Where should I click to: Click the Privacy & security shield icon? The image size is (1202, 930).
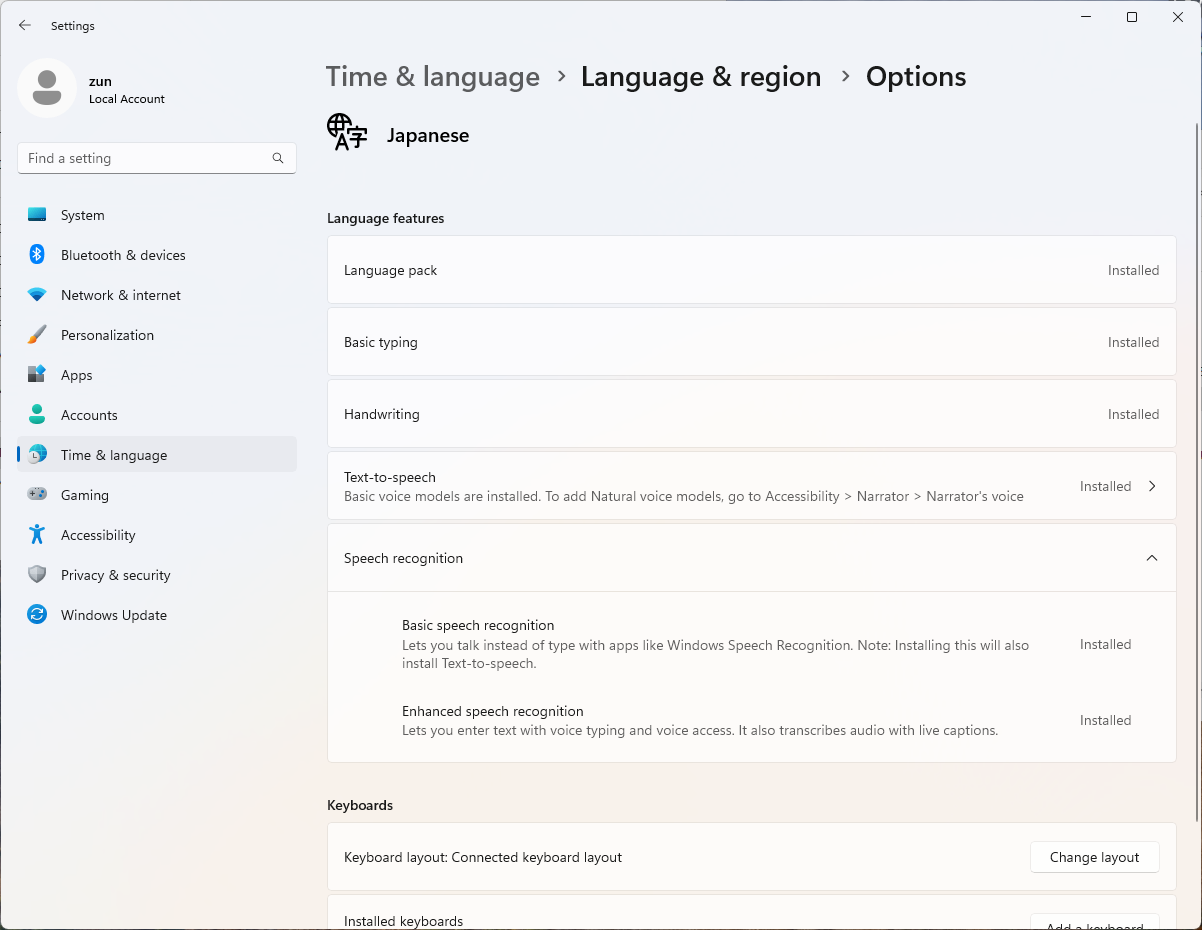(37, 575)
